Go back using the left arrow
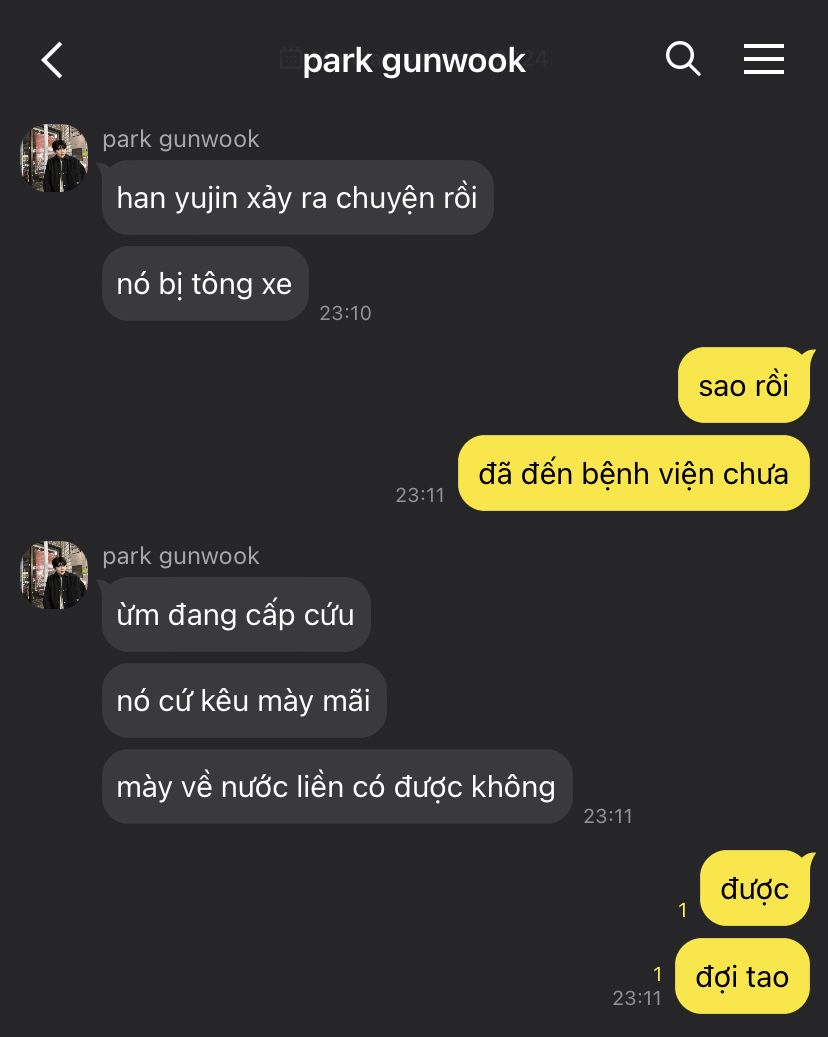This screenshot has width=828, height=1037. tap(52, 60)
